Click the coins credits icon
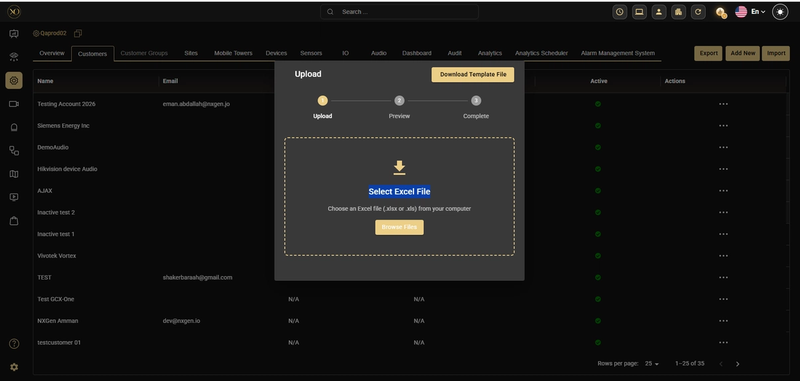Viewport: 800px width, 381px height. coord(720,12)
